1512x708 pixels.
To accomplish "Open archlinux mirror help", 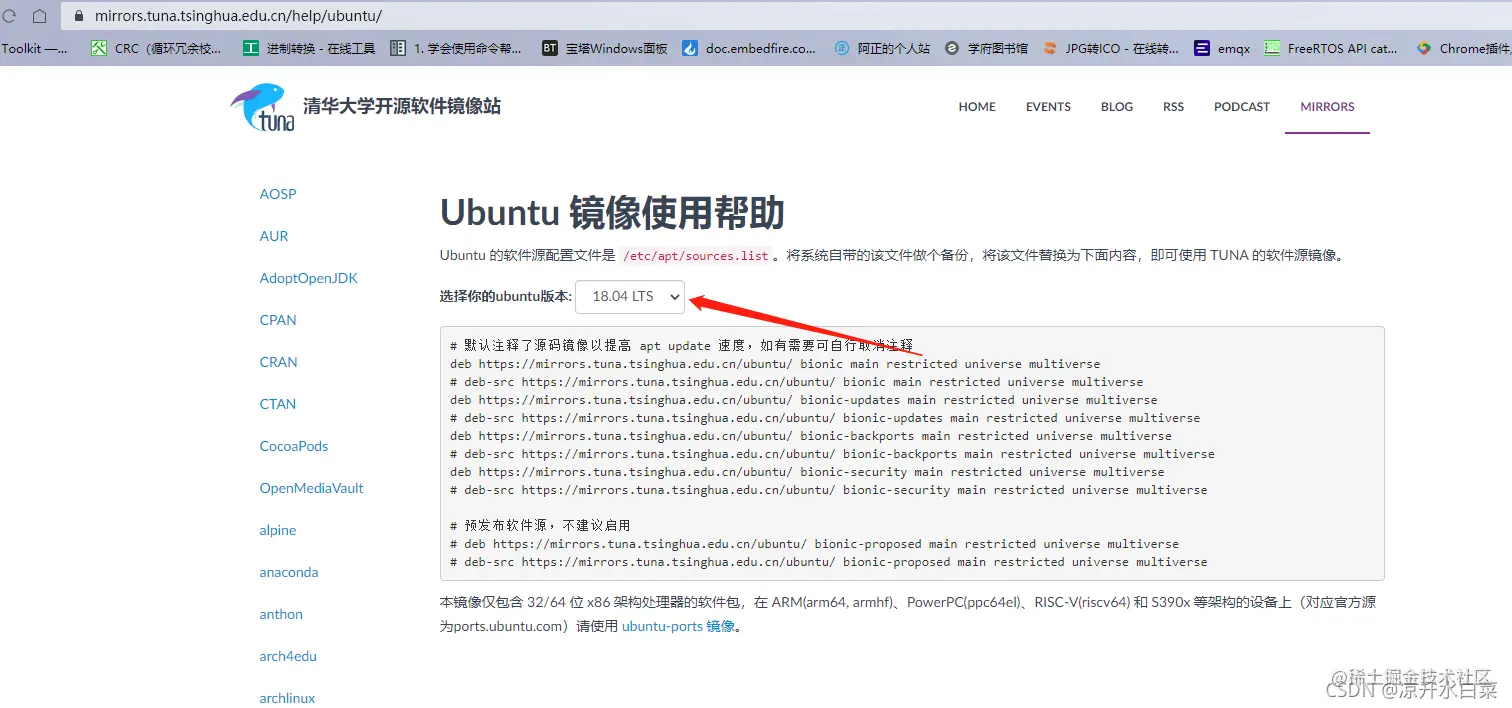I will click(x=287, y=698).
